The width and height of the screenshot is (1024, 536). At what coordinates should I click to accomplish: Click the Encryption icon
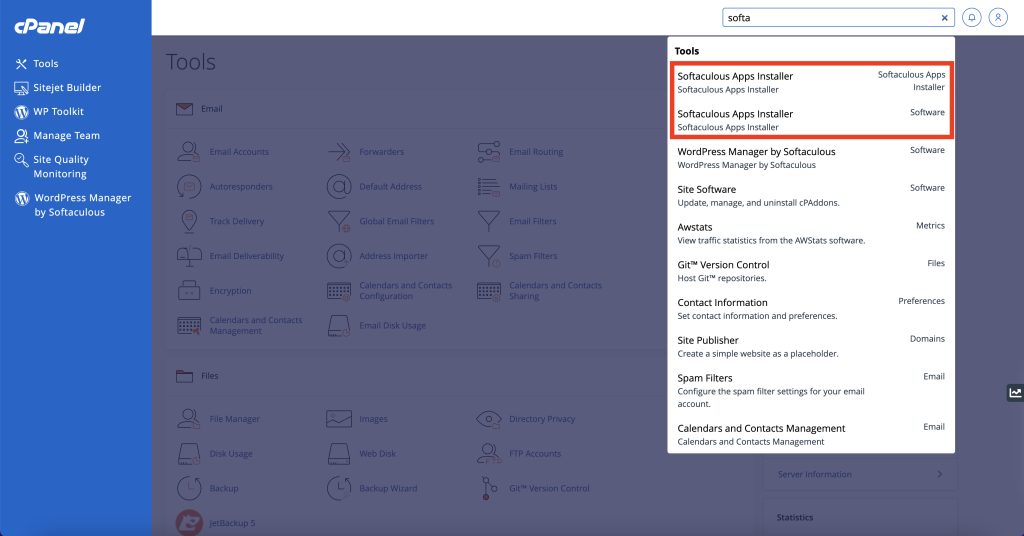click(x=189, y=291)
